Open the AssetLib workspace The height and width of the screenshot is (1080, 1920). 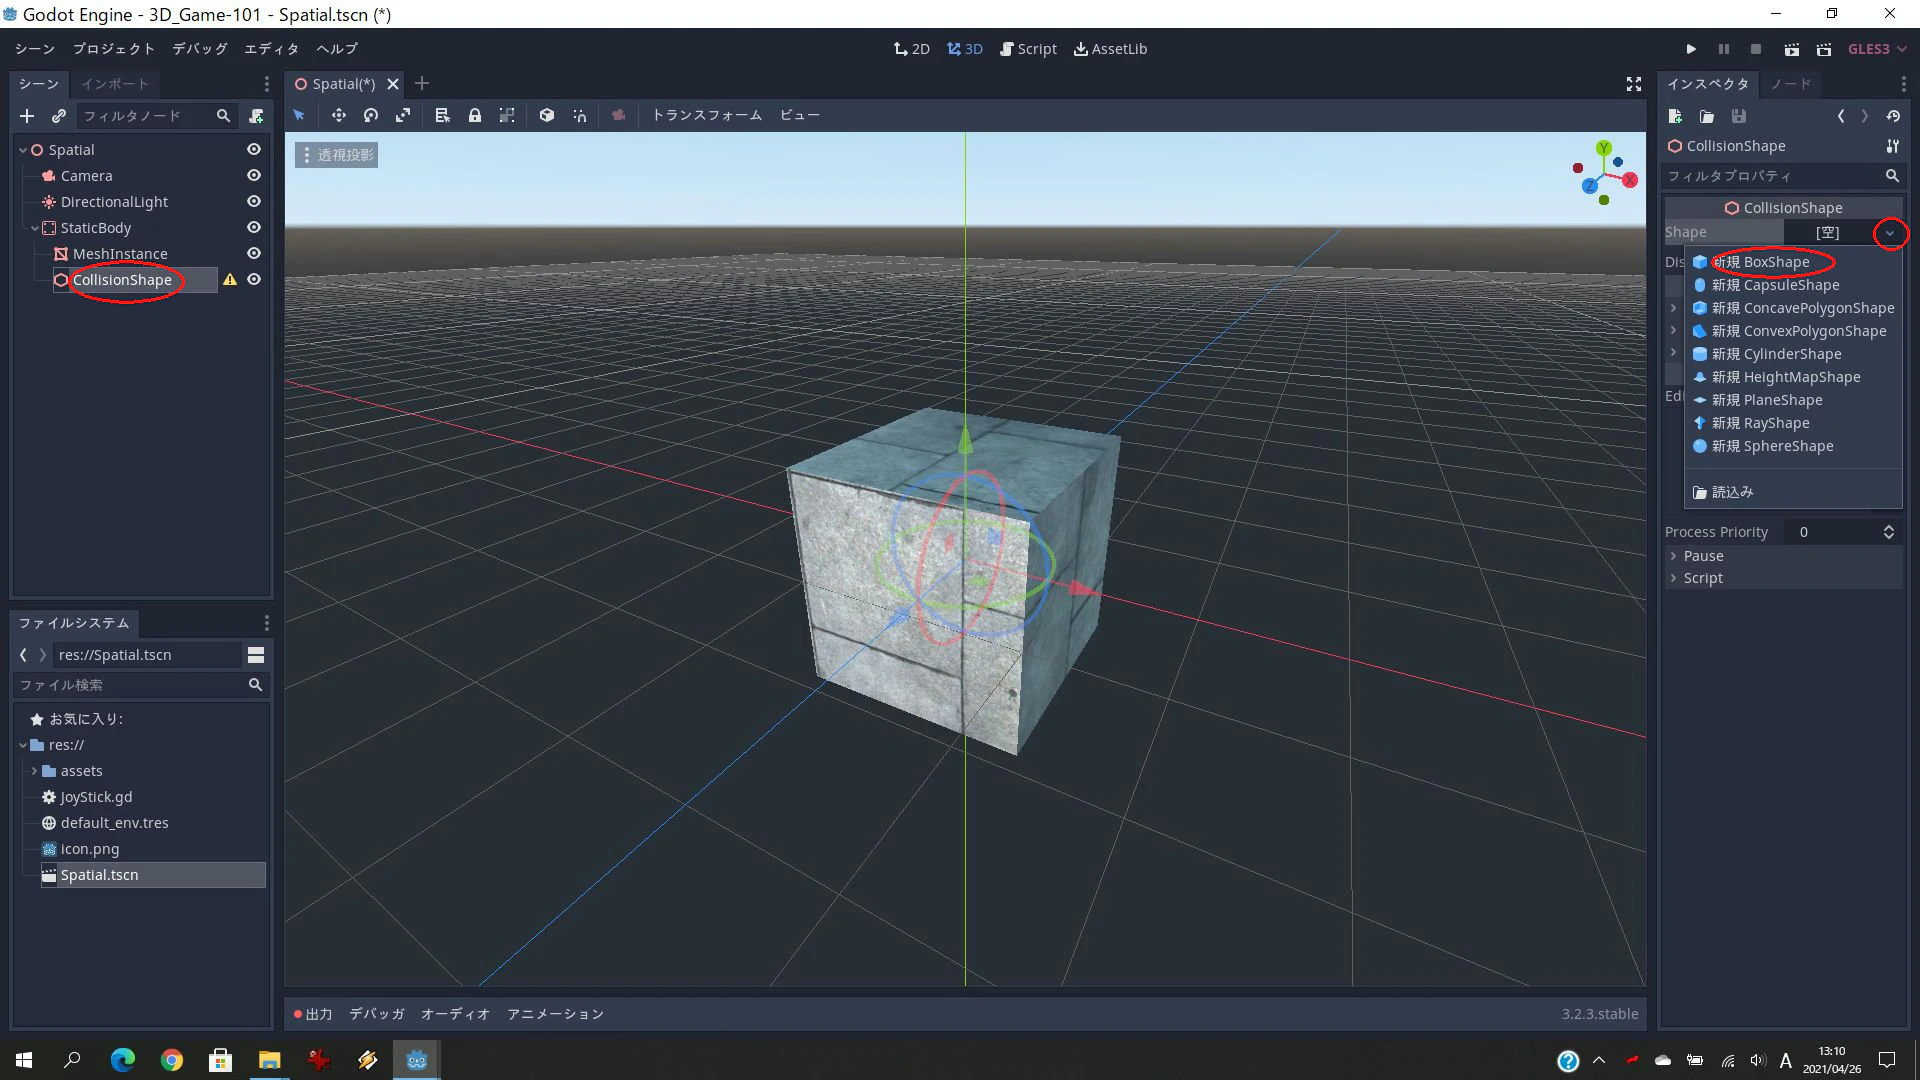(1110, 49)
